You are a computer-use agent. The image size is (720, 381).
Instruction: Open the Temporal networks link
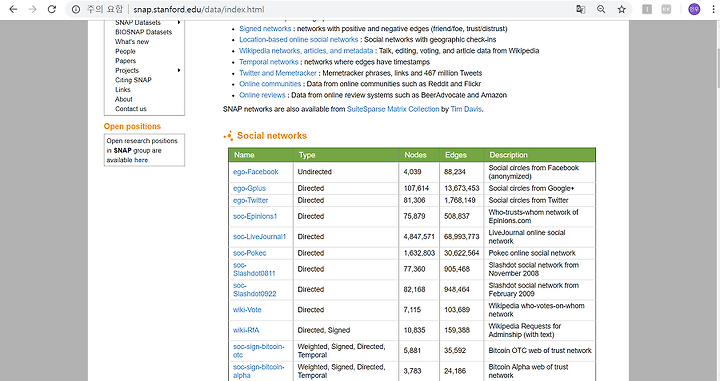[x=269, y=62]
